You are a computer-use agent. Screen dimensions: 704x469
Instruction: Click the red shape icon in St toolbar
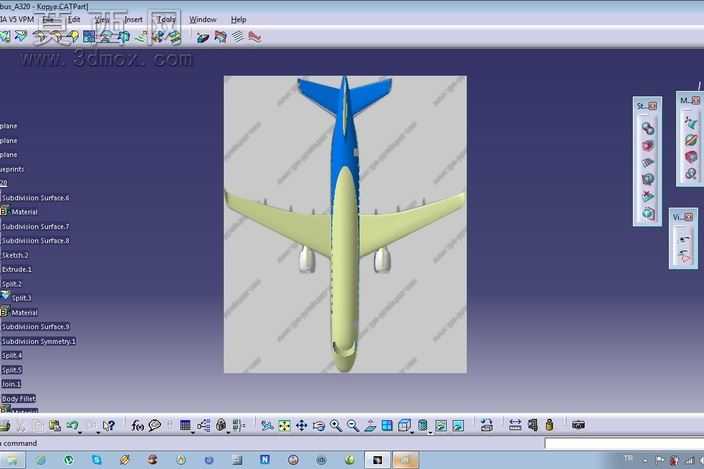pos(647,145)
